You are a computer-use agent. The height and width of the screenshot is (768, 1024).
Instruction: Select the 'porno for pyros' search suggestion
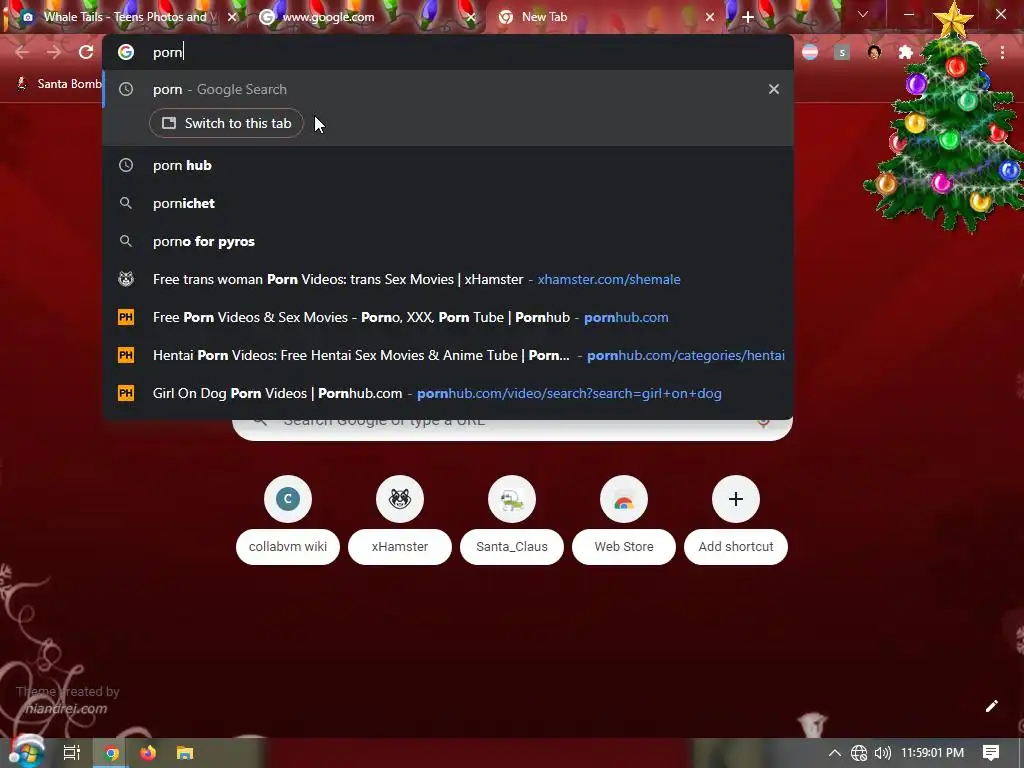click(x=448, y=241)
